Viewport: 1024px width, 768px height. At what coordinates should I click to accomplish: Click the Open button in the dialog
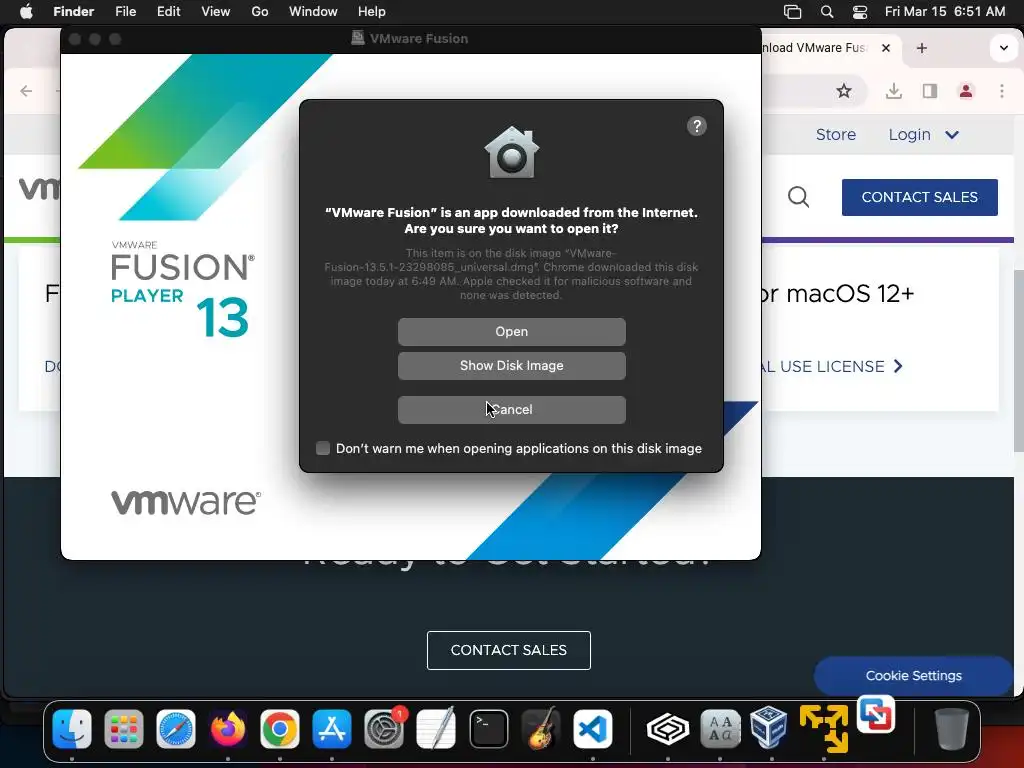point(511,332)
